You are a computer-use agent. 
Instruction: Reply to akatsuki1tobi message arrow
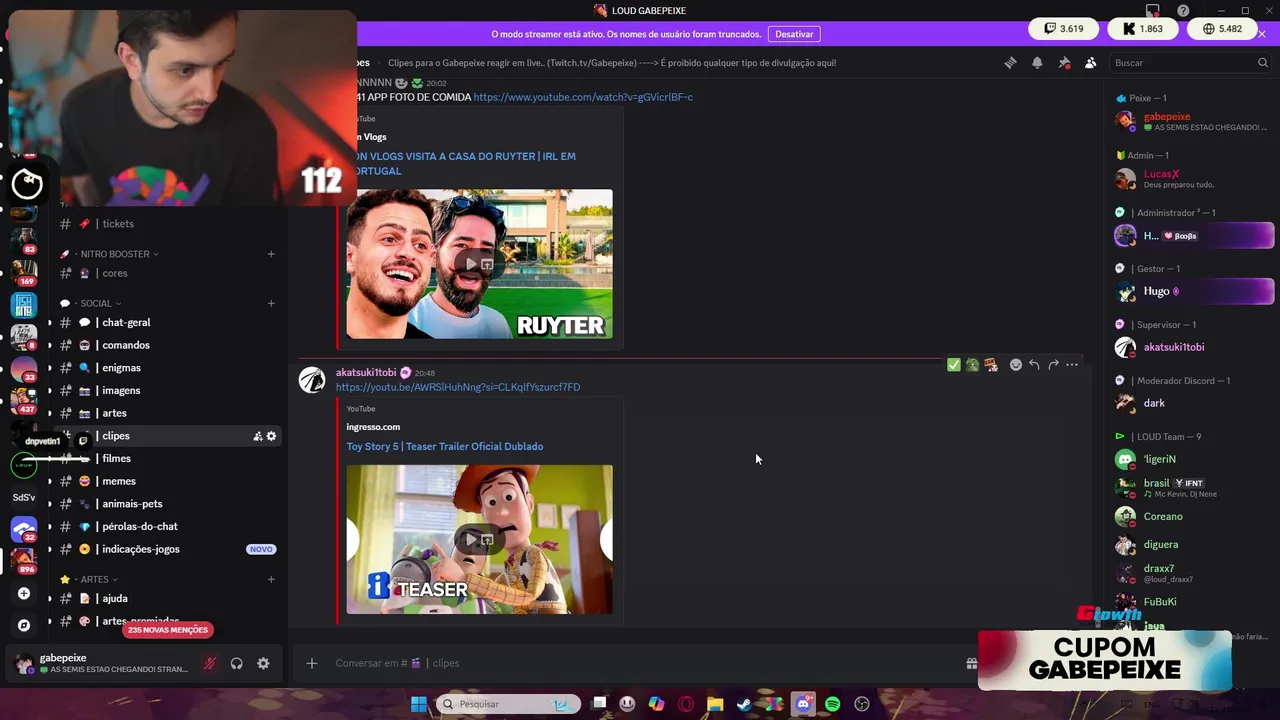1034,365
